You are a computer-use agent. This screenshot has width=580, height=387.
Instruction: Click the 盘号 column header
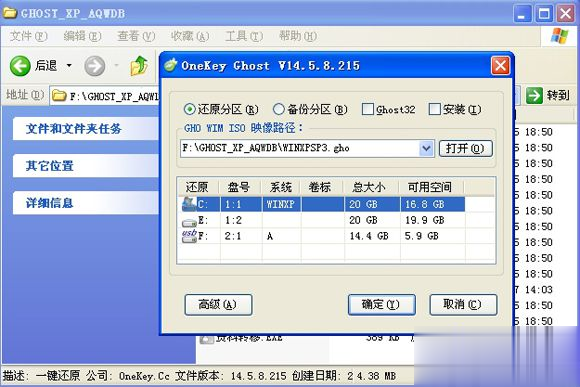coord(239,187)
